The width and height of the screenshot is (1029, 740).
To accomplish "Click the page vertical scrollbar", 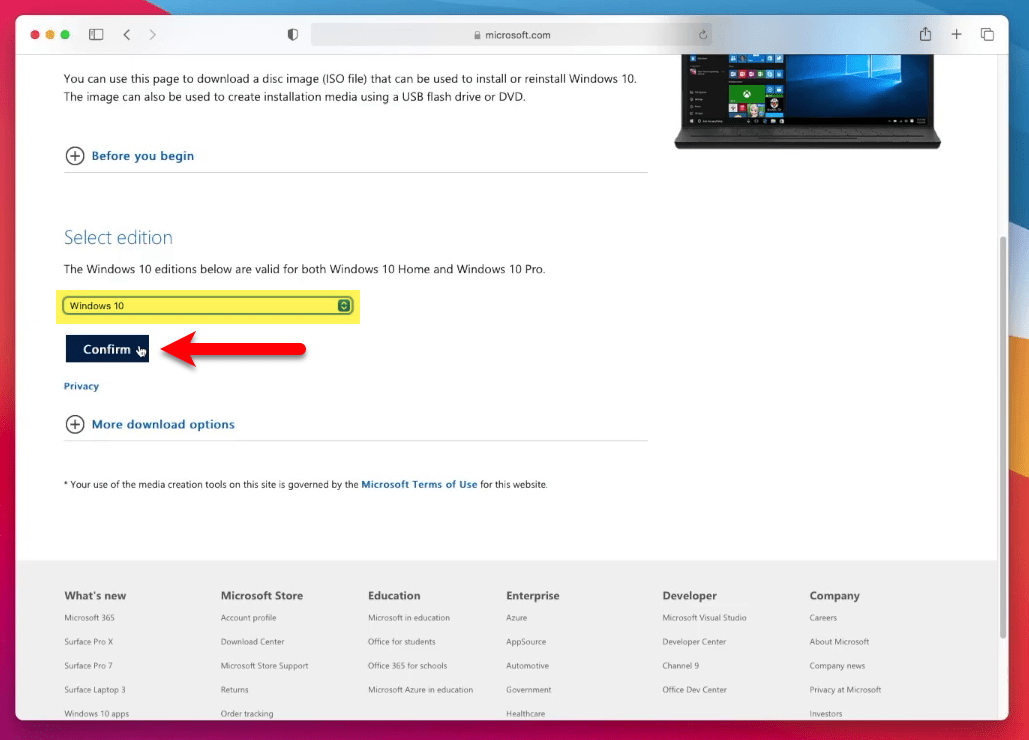I will point(1003,436).
